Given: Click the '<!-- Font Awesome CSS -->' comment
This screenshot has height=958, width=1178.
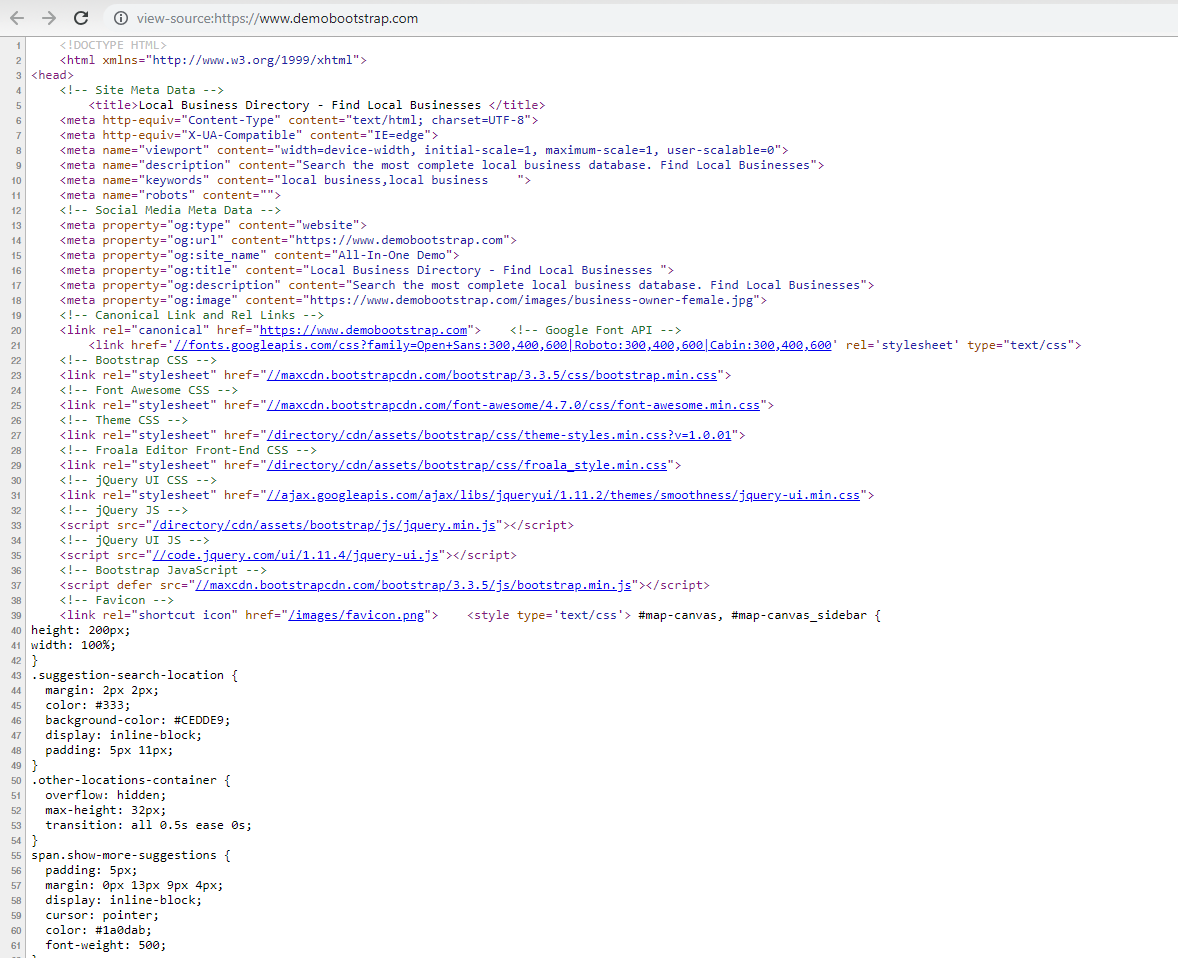Looking at the screenshot, I should [x=149, y=390].
